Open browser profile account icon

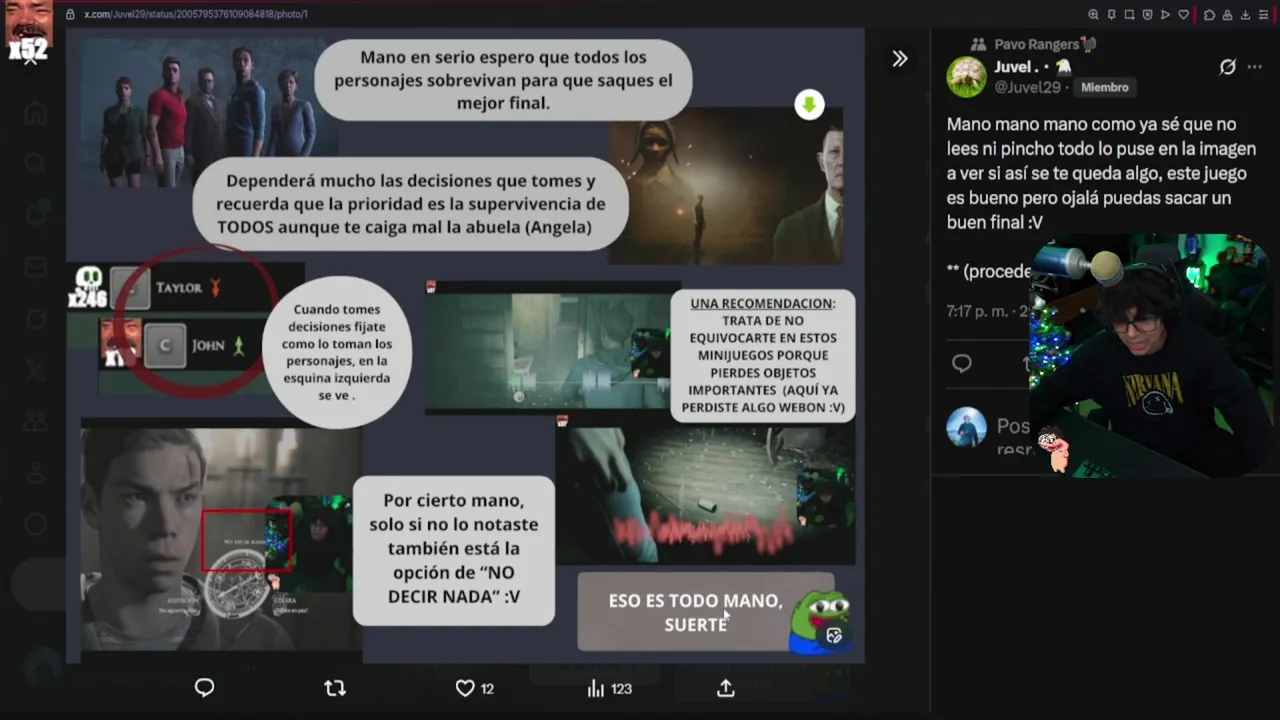tap(1227, 15)
